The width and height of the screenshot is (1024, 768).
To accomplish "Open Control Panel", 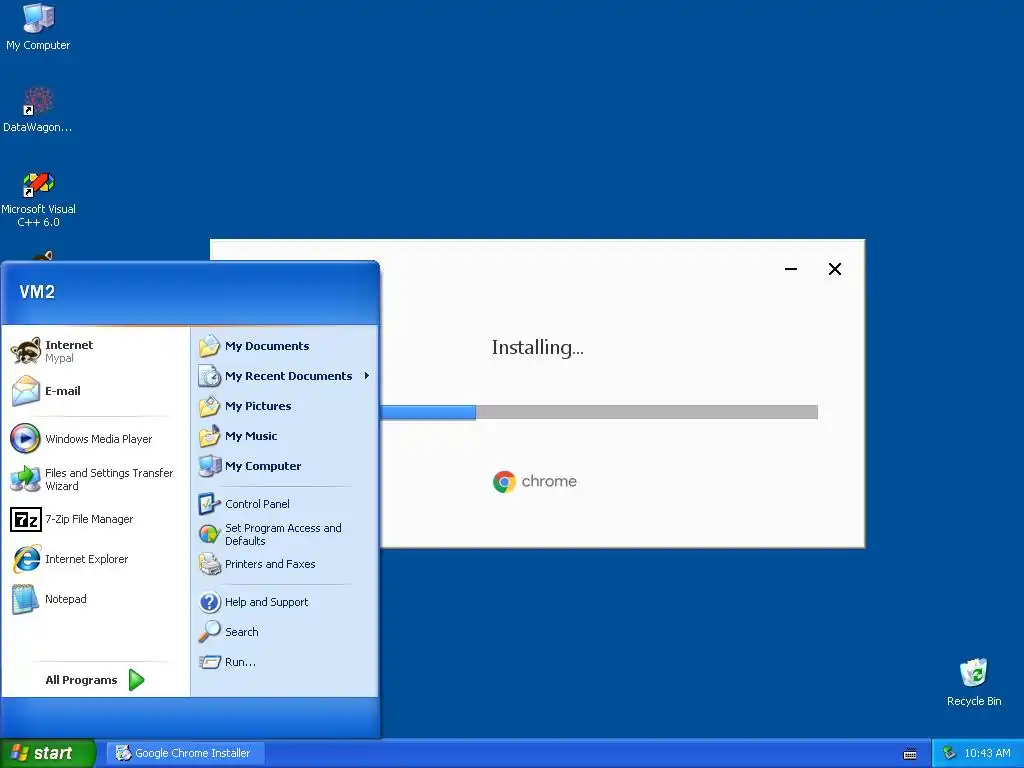I will [285, 504].
